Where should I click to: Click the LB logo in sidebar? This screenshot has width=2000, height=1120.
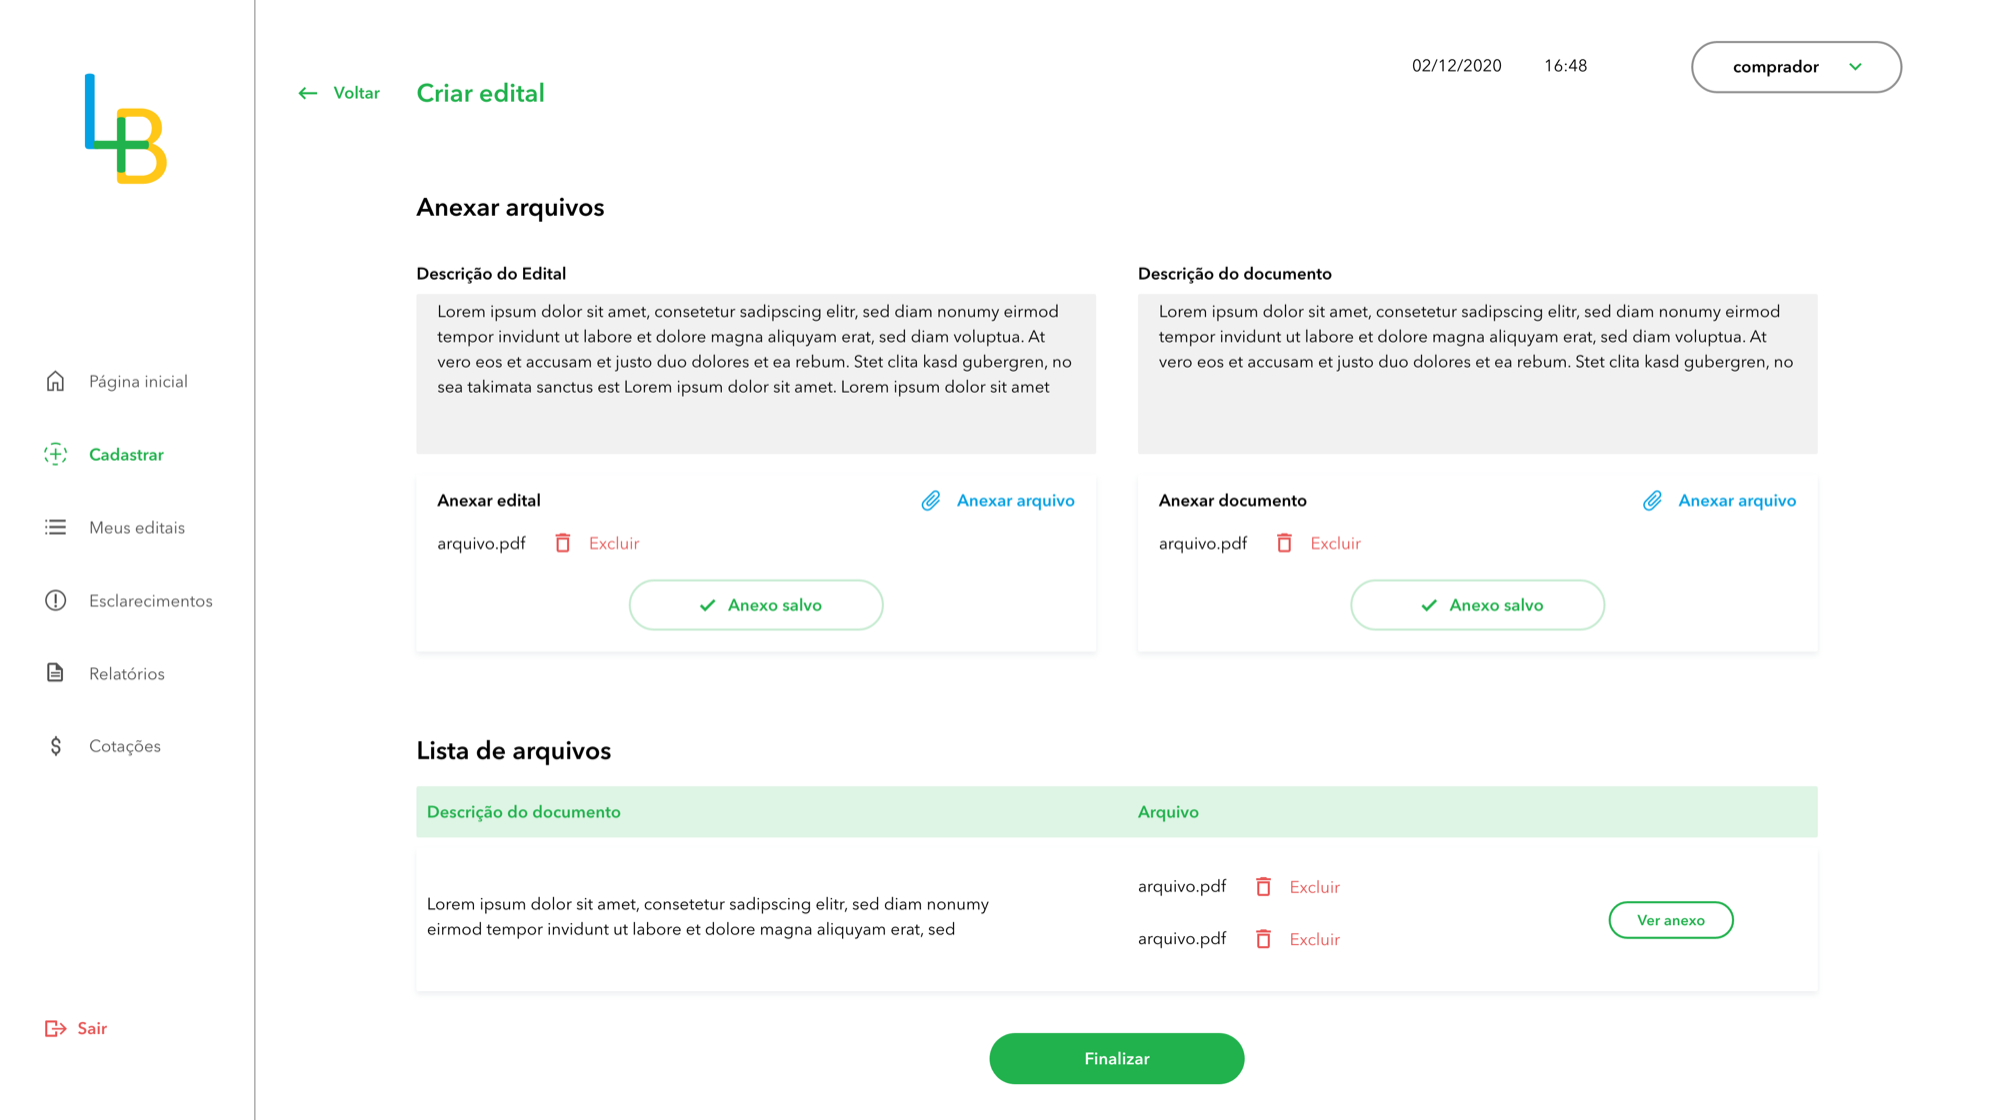pyautogui.click(x=126, y=128)
